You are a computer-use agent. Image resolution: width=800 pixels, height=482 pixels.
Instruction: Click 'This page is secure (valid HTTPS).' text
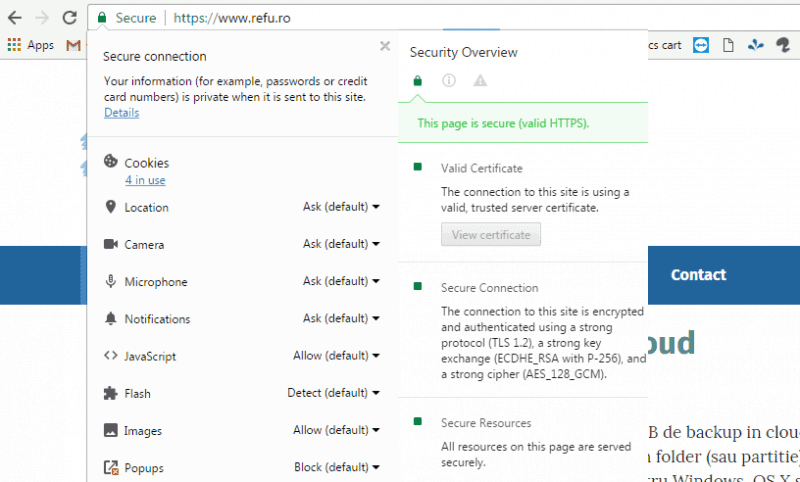(503, 123)
